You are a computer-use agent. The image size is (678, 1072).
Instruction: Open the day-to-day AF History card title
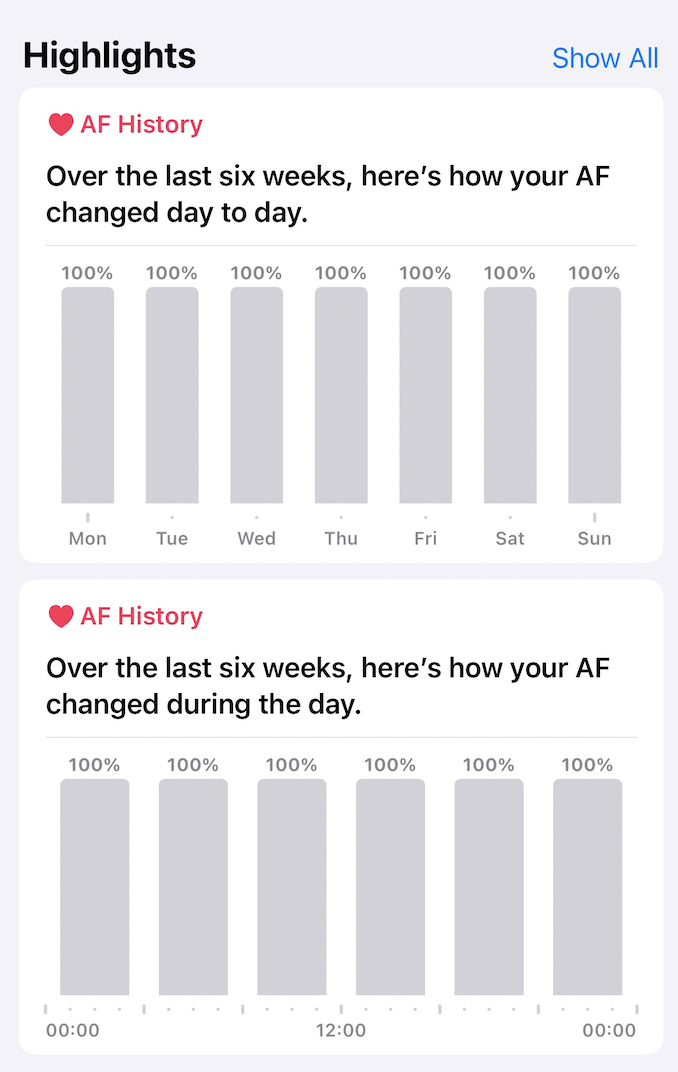(x=141, y=124)
